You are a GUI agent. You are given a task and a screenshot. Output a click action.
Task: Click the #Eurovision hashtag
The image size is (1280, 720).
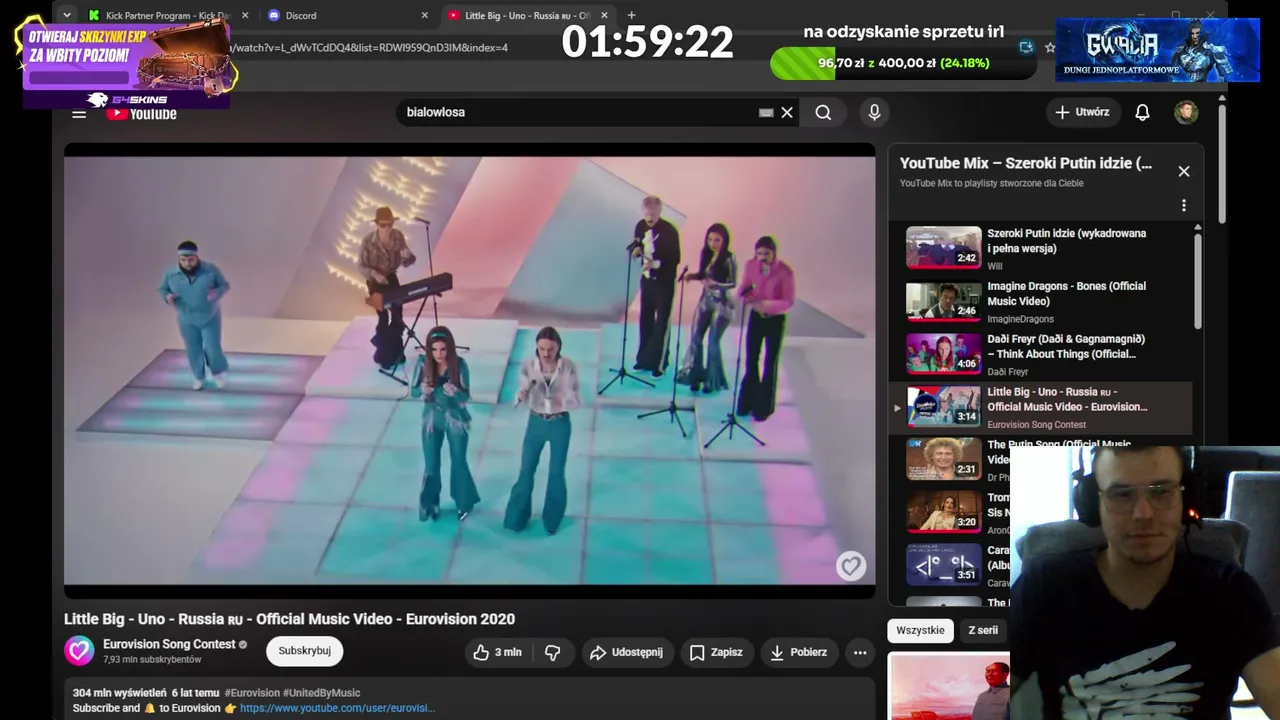coord(252,693)
